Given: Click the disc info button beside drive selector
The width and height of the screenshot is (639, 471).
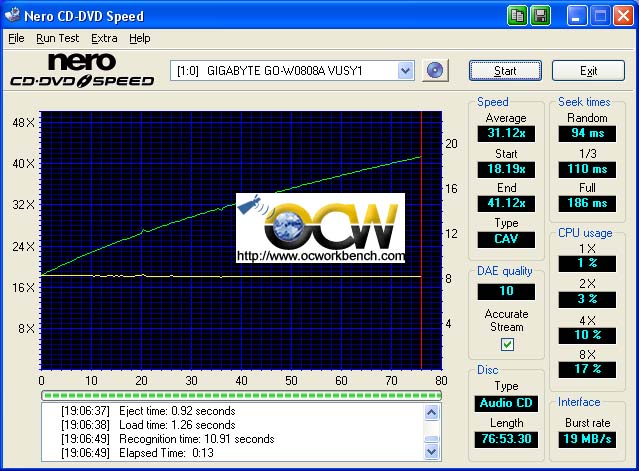Looking at the screenshot, I should pos(435,70).
